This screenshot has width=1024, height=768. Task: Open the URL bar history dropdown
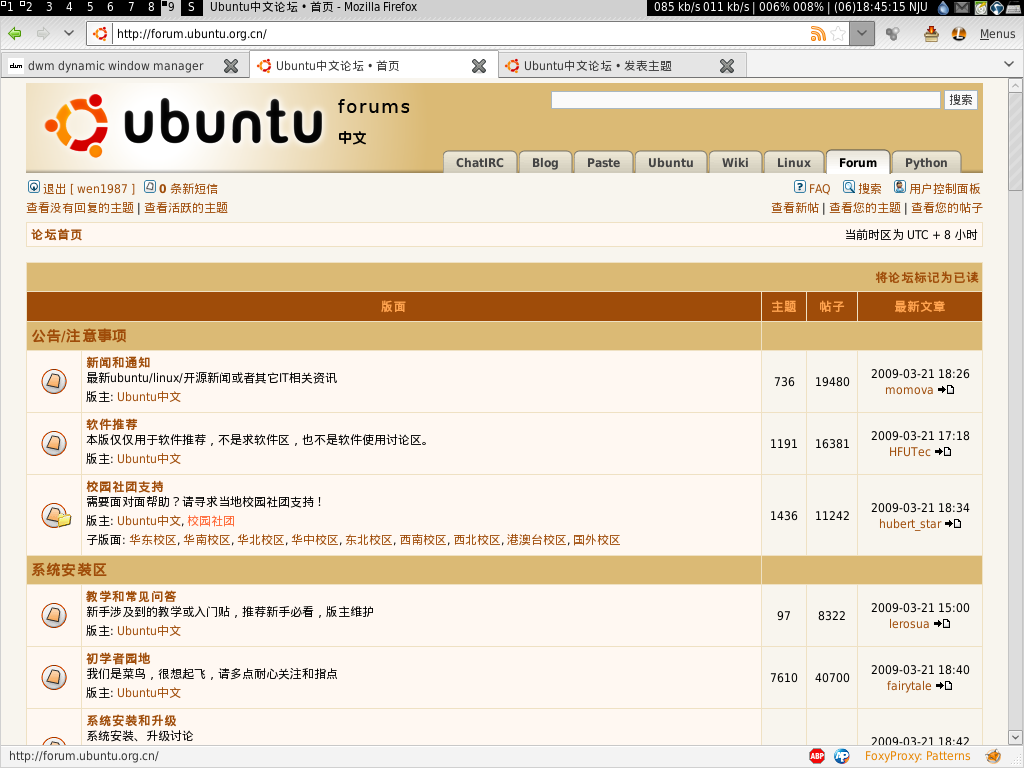pos(862,33)
